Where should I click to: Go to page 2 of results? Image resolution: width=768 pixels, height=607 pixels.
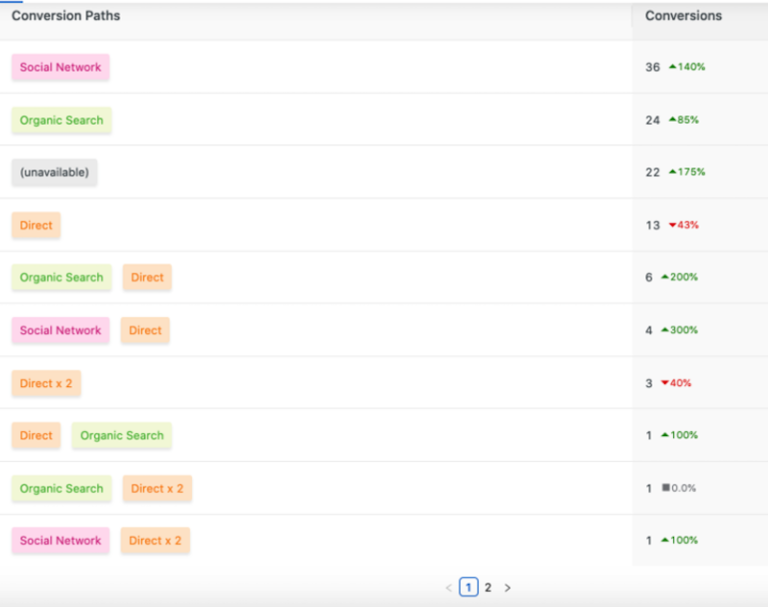tap(488, 588)
